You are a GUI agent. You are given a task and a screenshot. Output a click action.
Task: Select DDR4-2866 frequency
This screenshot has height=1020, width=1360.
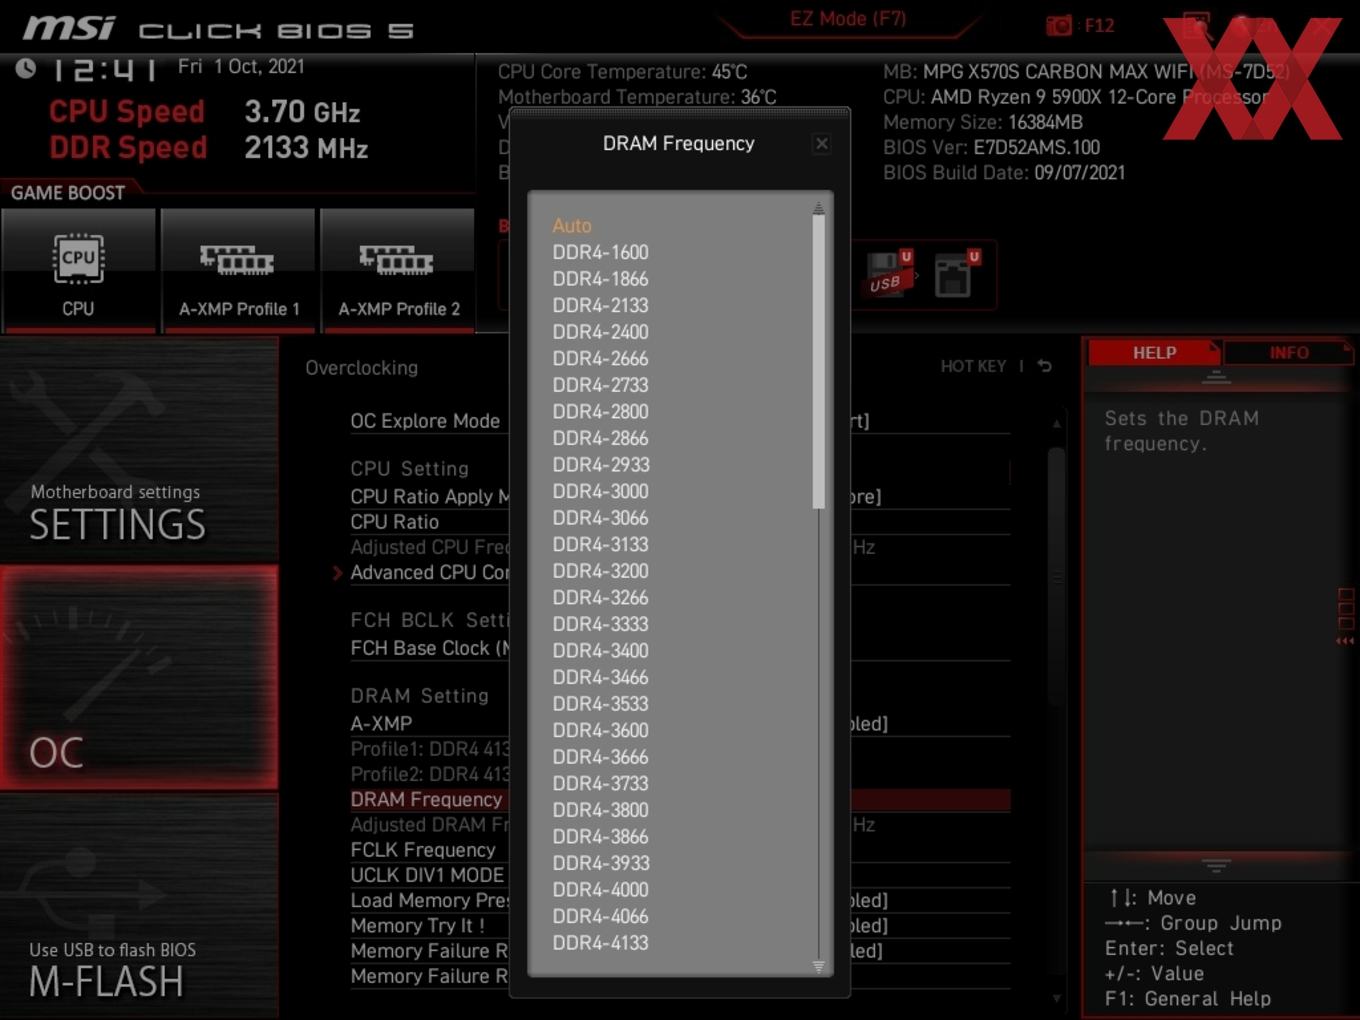pos(600,438)
